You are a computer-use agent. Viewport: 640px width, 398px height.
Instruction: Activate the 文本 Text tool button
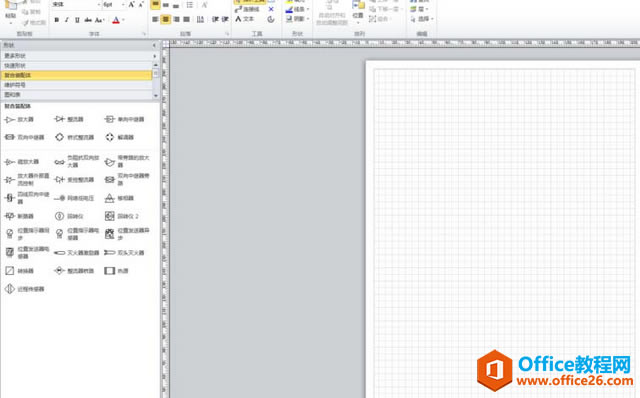pyautogui.click(x=245, y=19)
